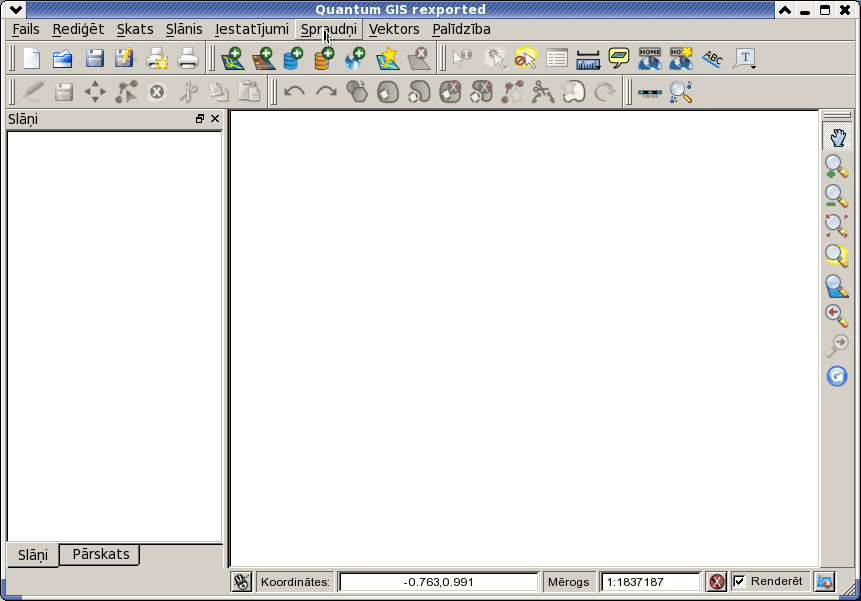Open the ABC labeling tool

(x=712, y=58)
